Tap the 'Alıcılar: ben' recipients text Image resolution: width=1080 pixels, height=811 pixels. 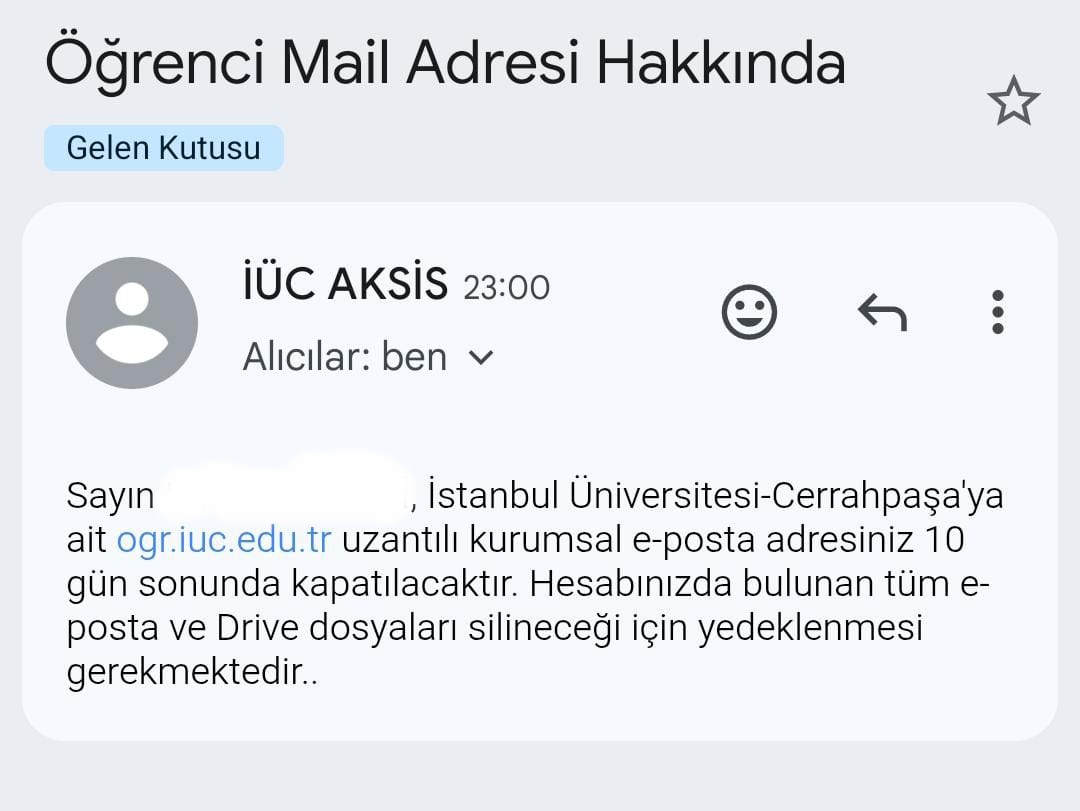click(x=345, y=357)
